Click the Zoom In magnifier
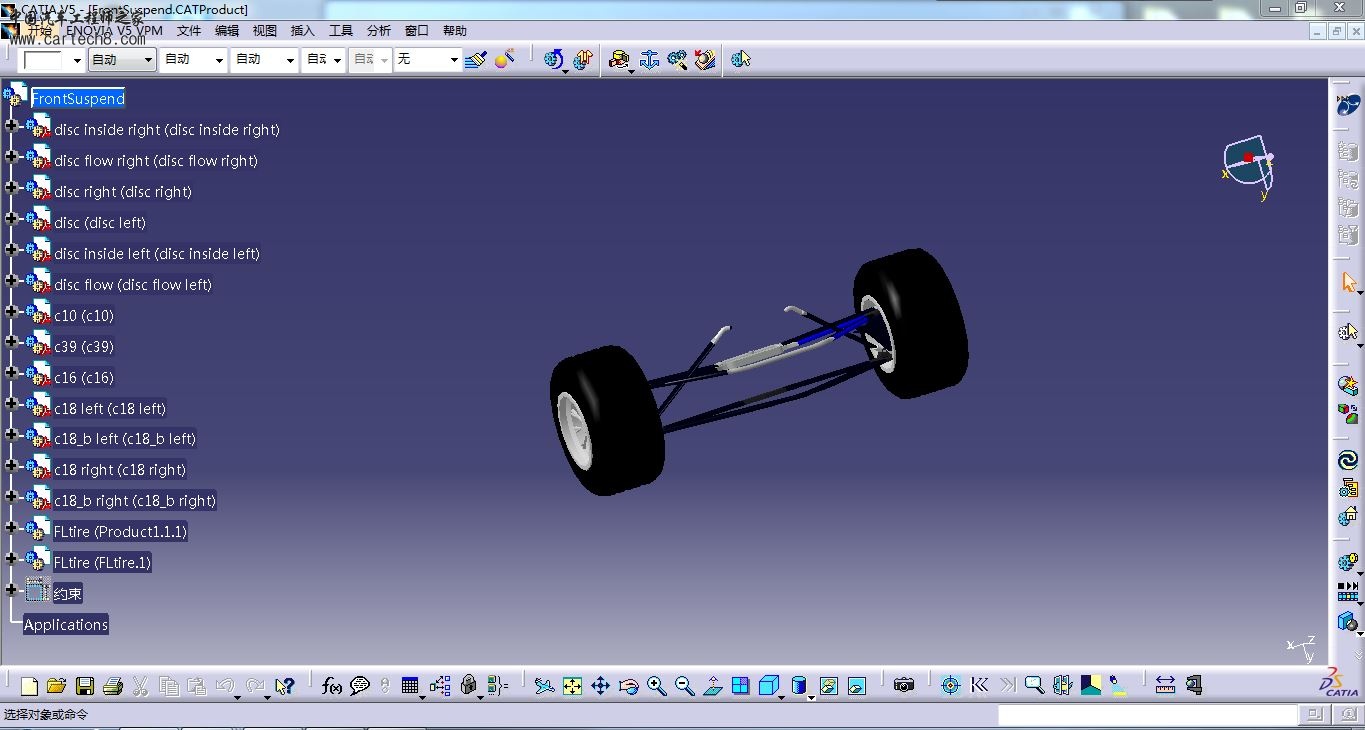Screen dimensions: 1365x730 (656, 686)
